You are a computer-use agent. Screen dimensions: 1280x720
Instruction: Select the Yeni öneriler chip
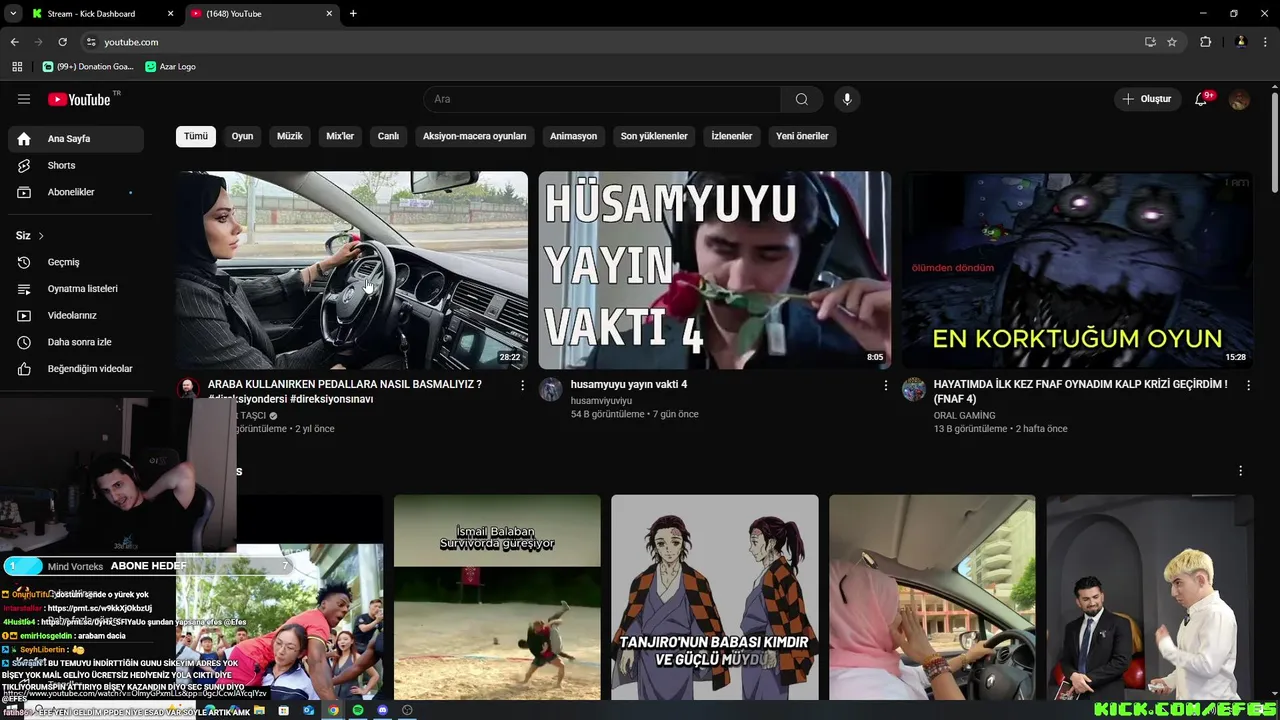point(802,136)
